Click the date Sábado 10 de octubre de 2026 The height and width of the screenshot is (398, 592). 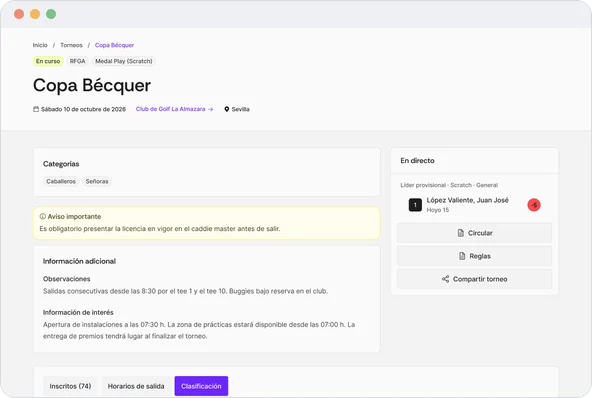pos(83,109)
